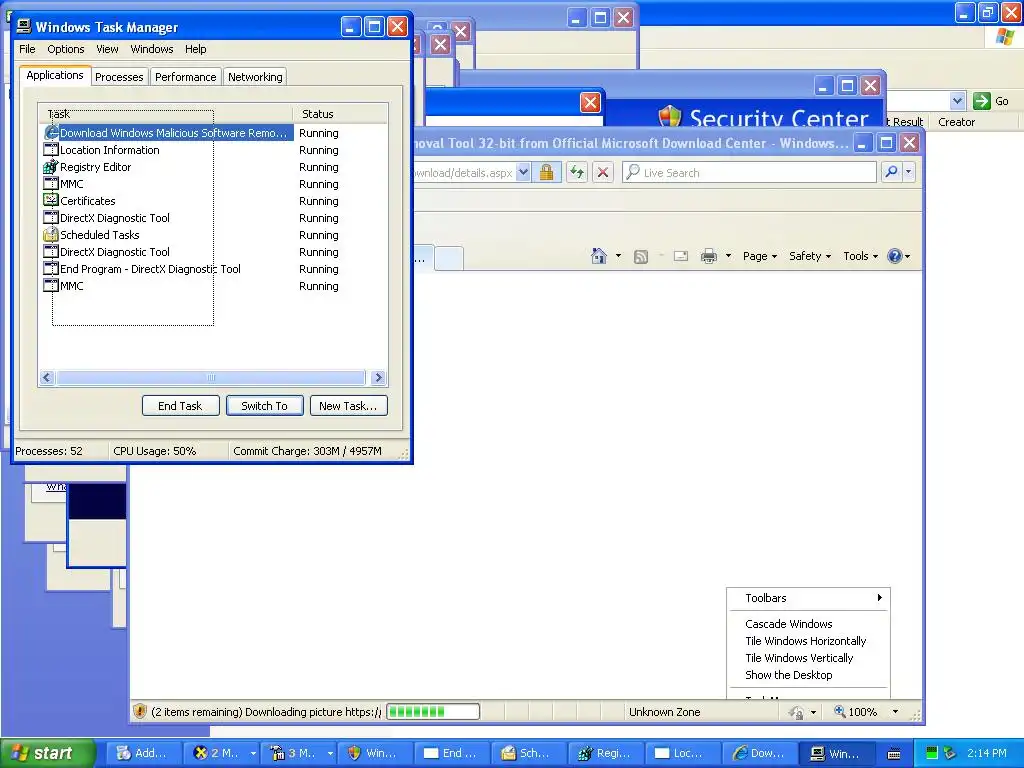Click the Start button
This screenshot has height=768, width=1024.
point(48,753)
